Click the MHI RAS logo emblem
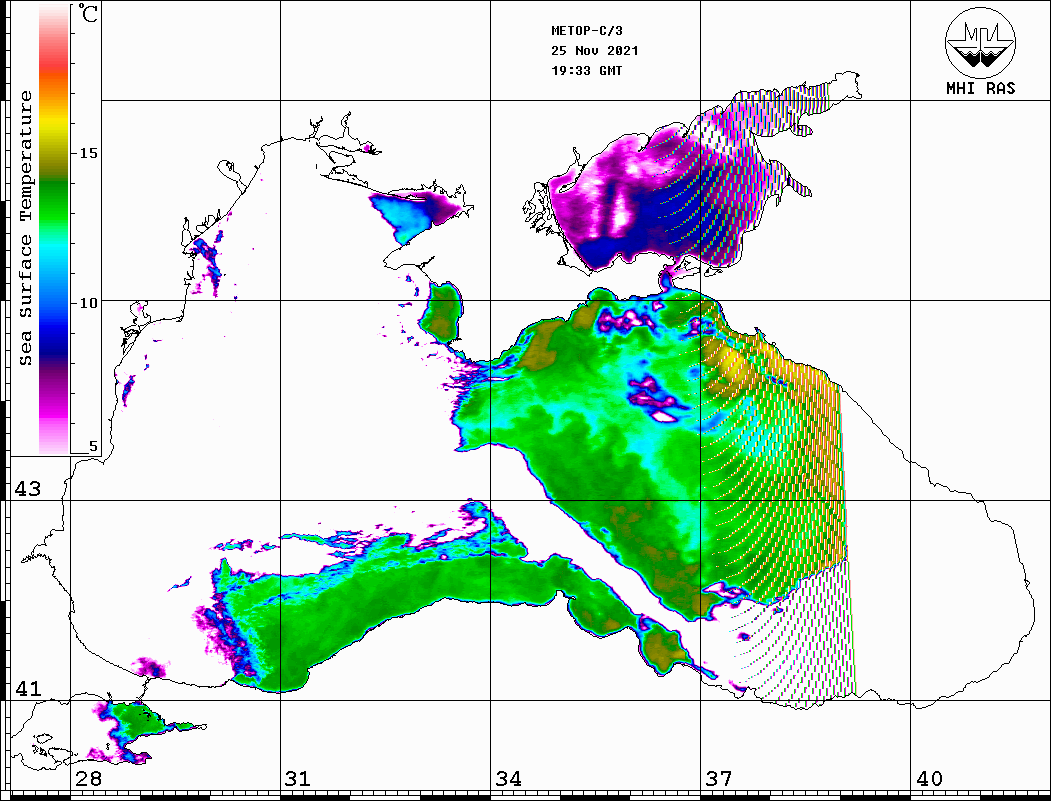This screenshot has width=1051, height=801. coord(981,43)
